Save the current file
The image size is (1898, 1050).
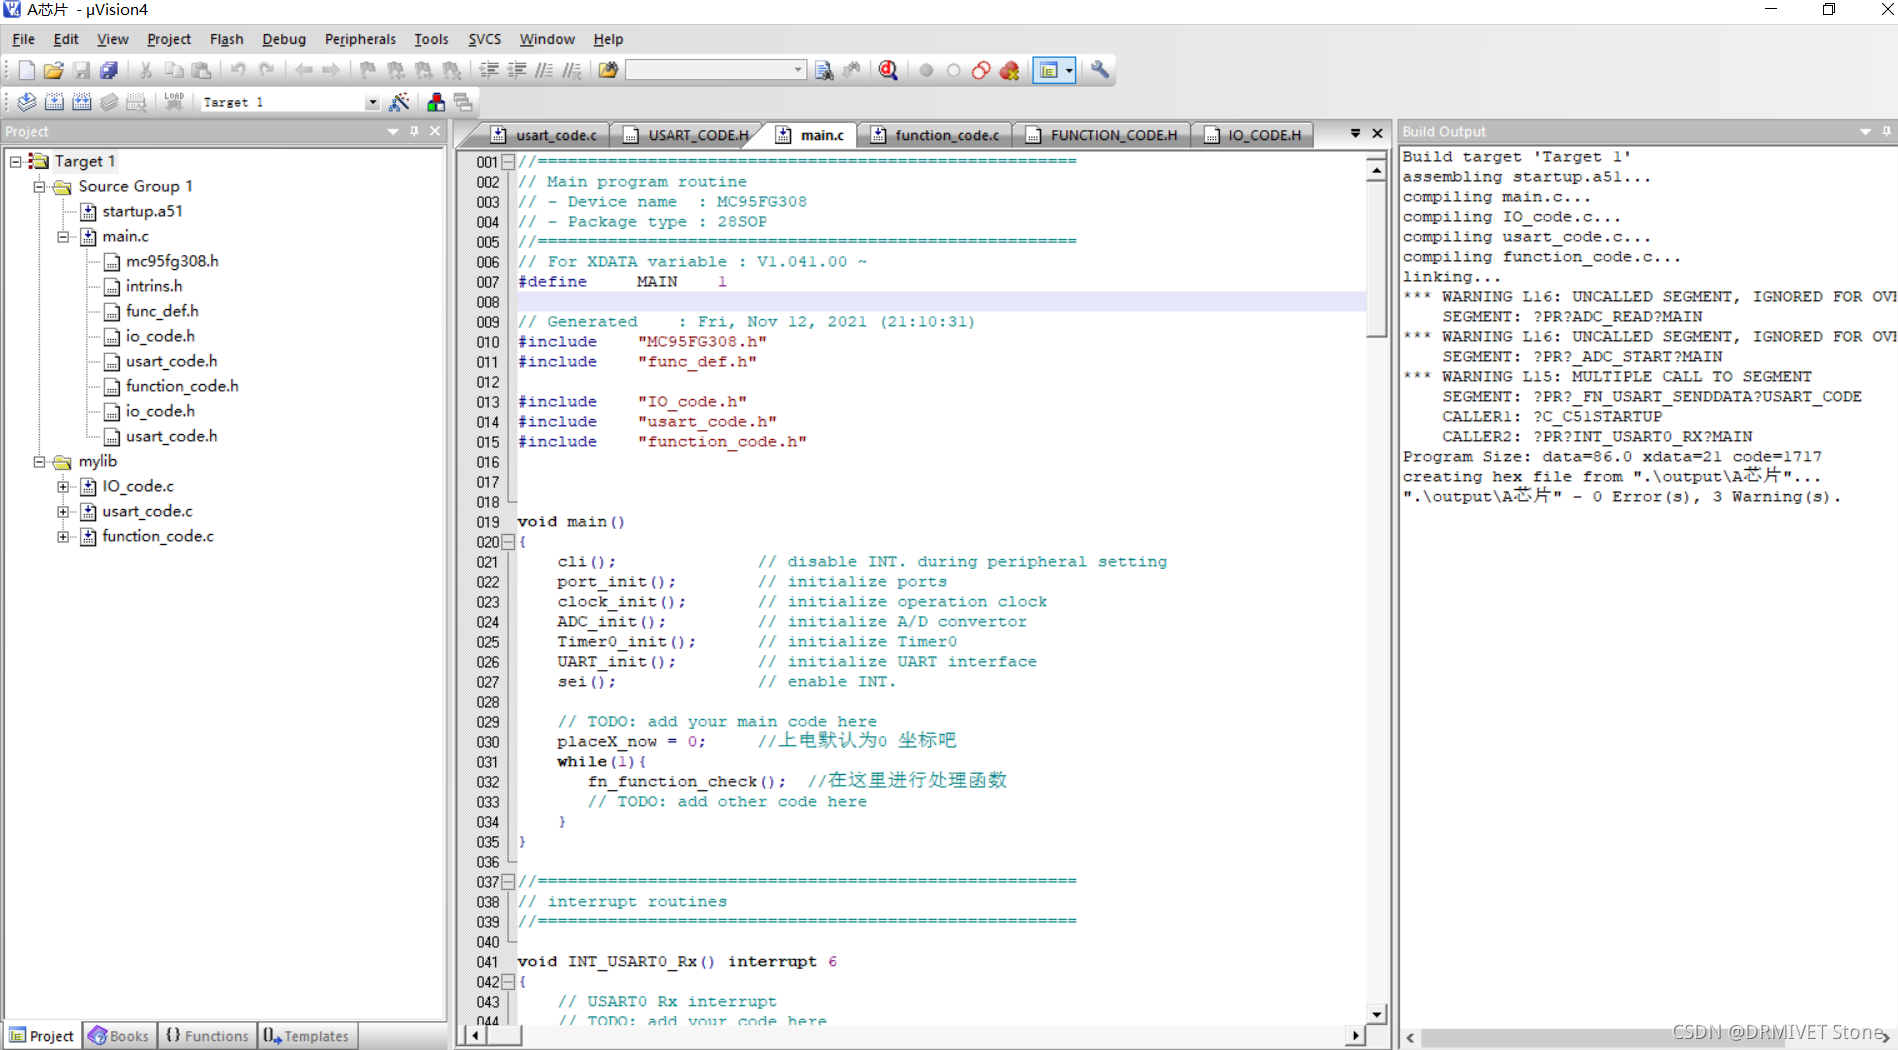point(82,70)
